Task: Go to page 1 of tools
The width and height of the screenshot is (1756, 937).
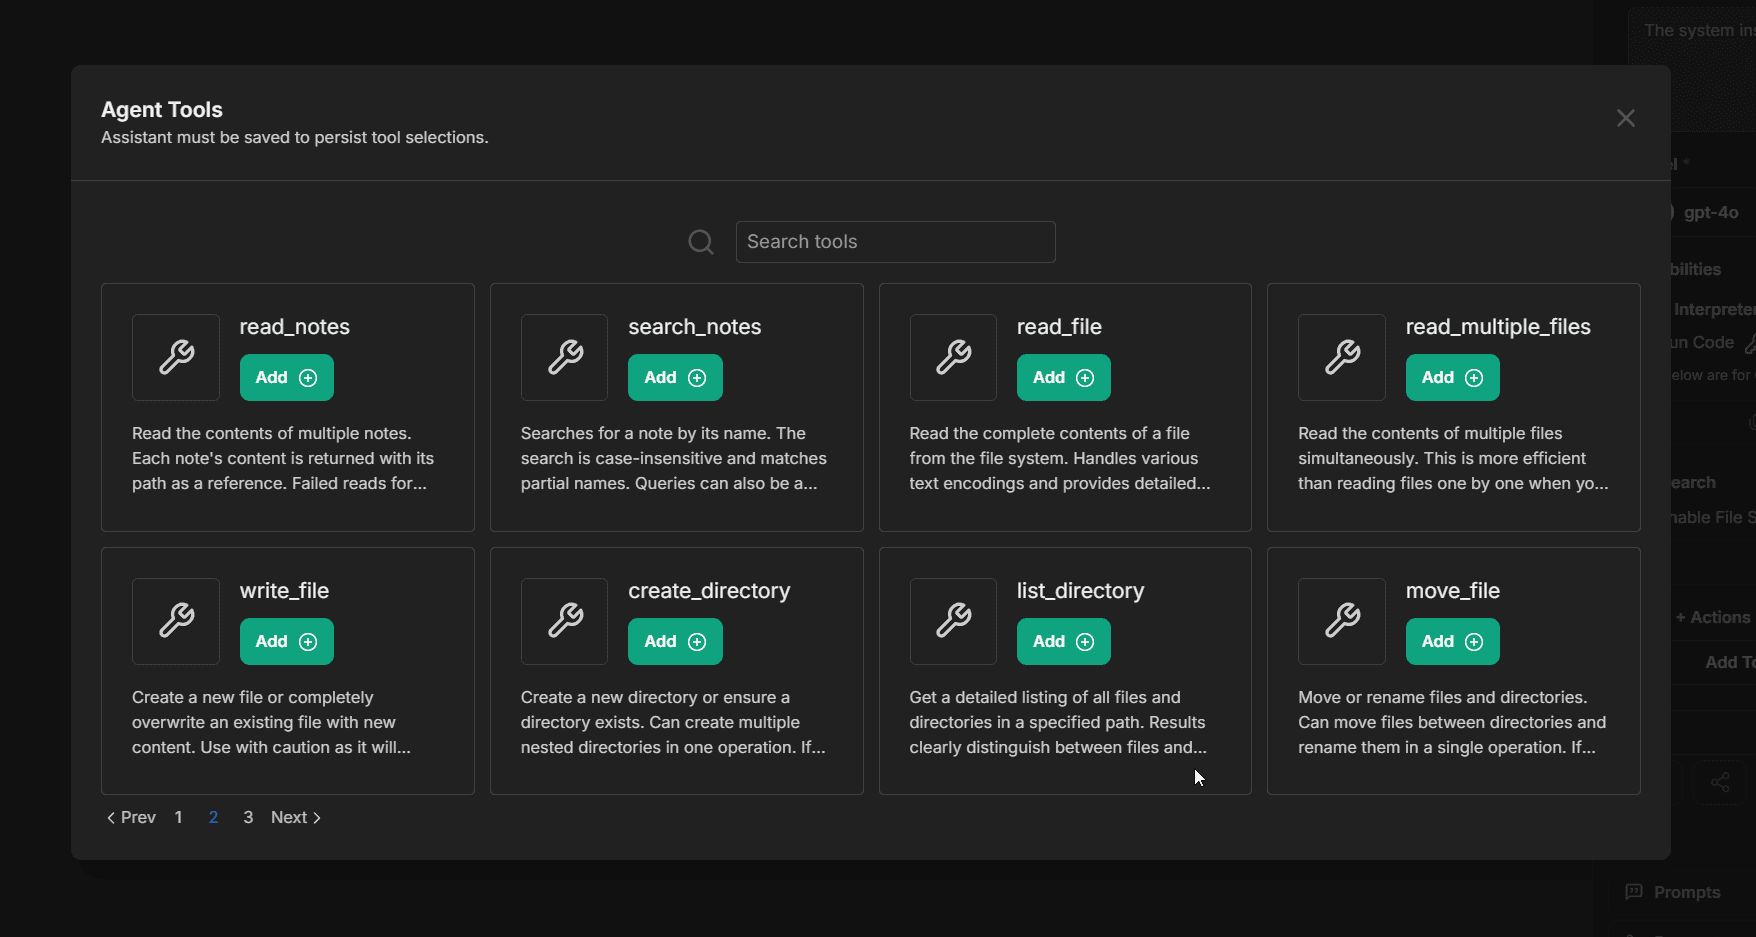Action: click(x=178, y=818)
